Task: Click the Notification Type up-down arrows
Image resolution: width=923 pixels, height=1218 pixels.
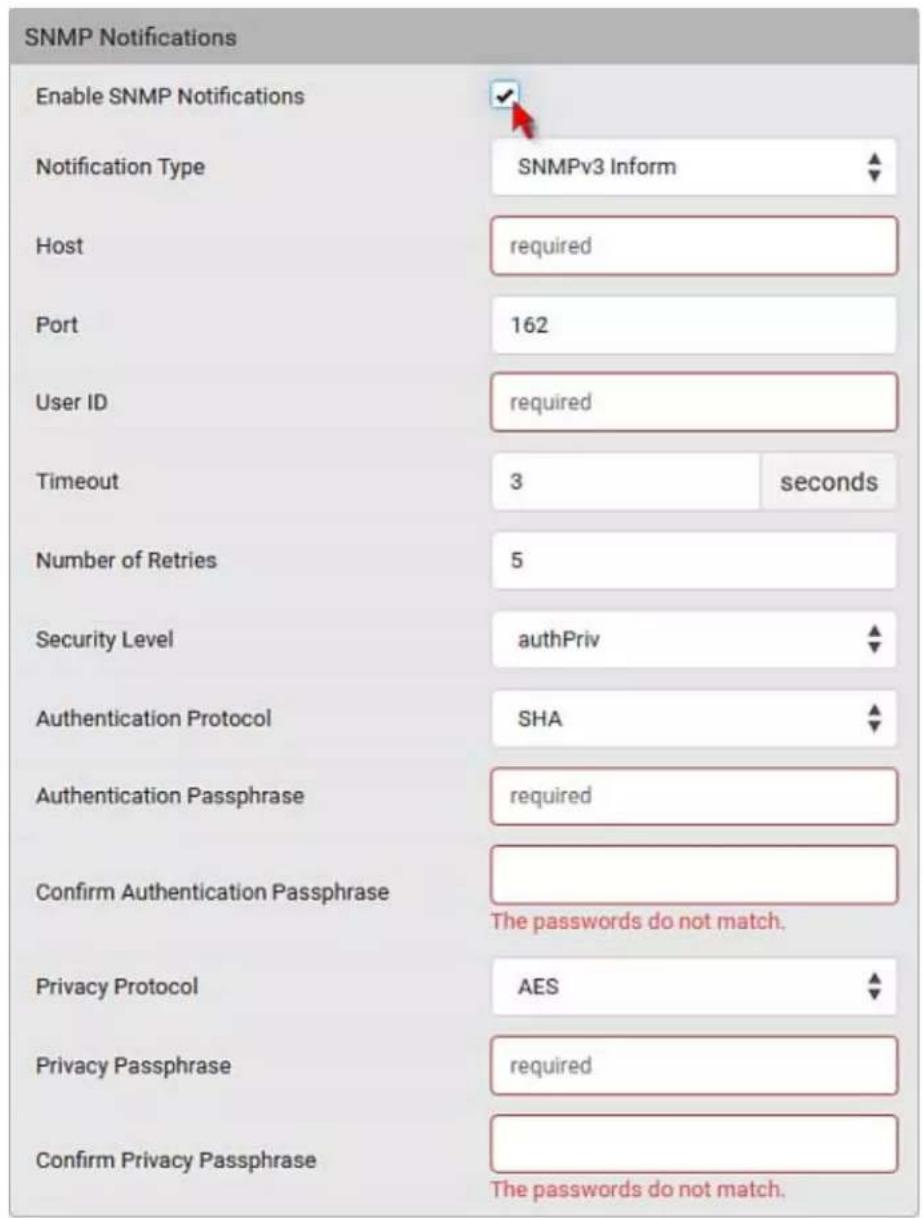Action: (875, 167)
